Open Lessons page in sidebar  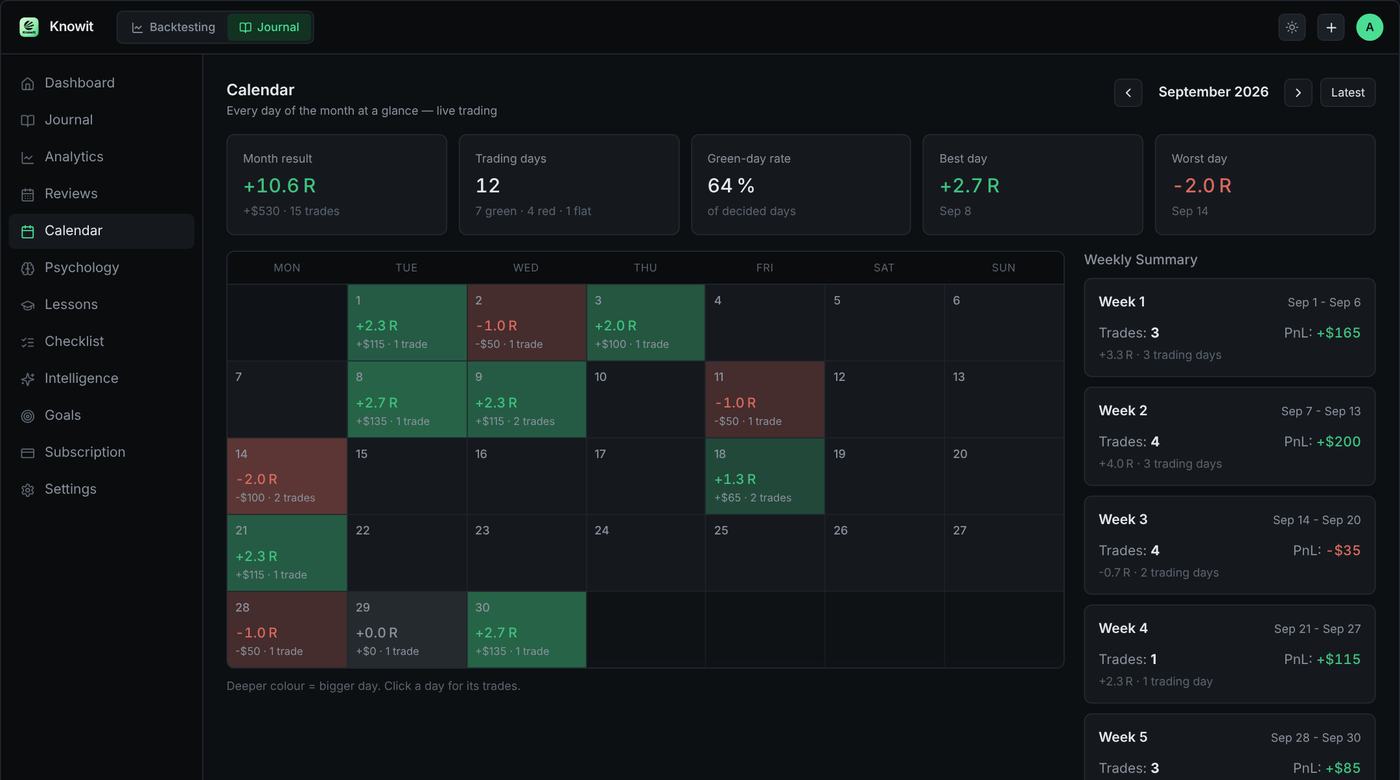101,305
